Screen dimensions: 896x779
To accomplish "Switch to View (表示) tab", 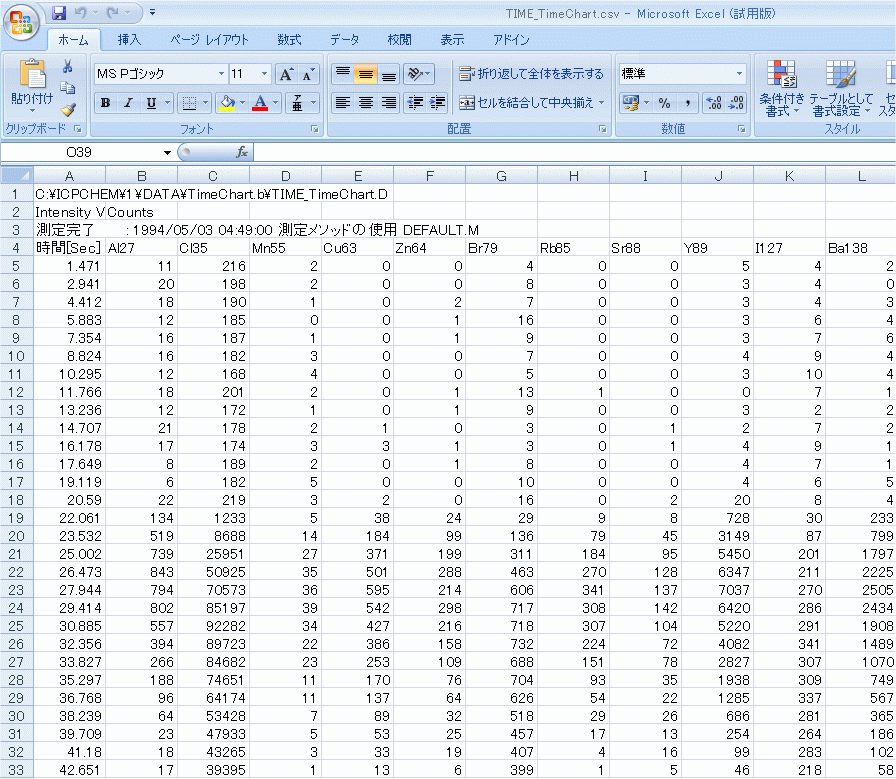I will 452,39.
